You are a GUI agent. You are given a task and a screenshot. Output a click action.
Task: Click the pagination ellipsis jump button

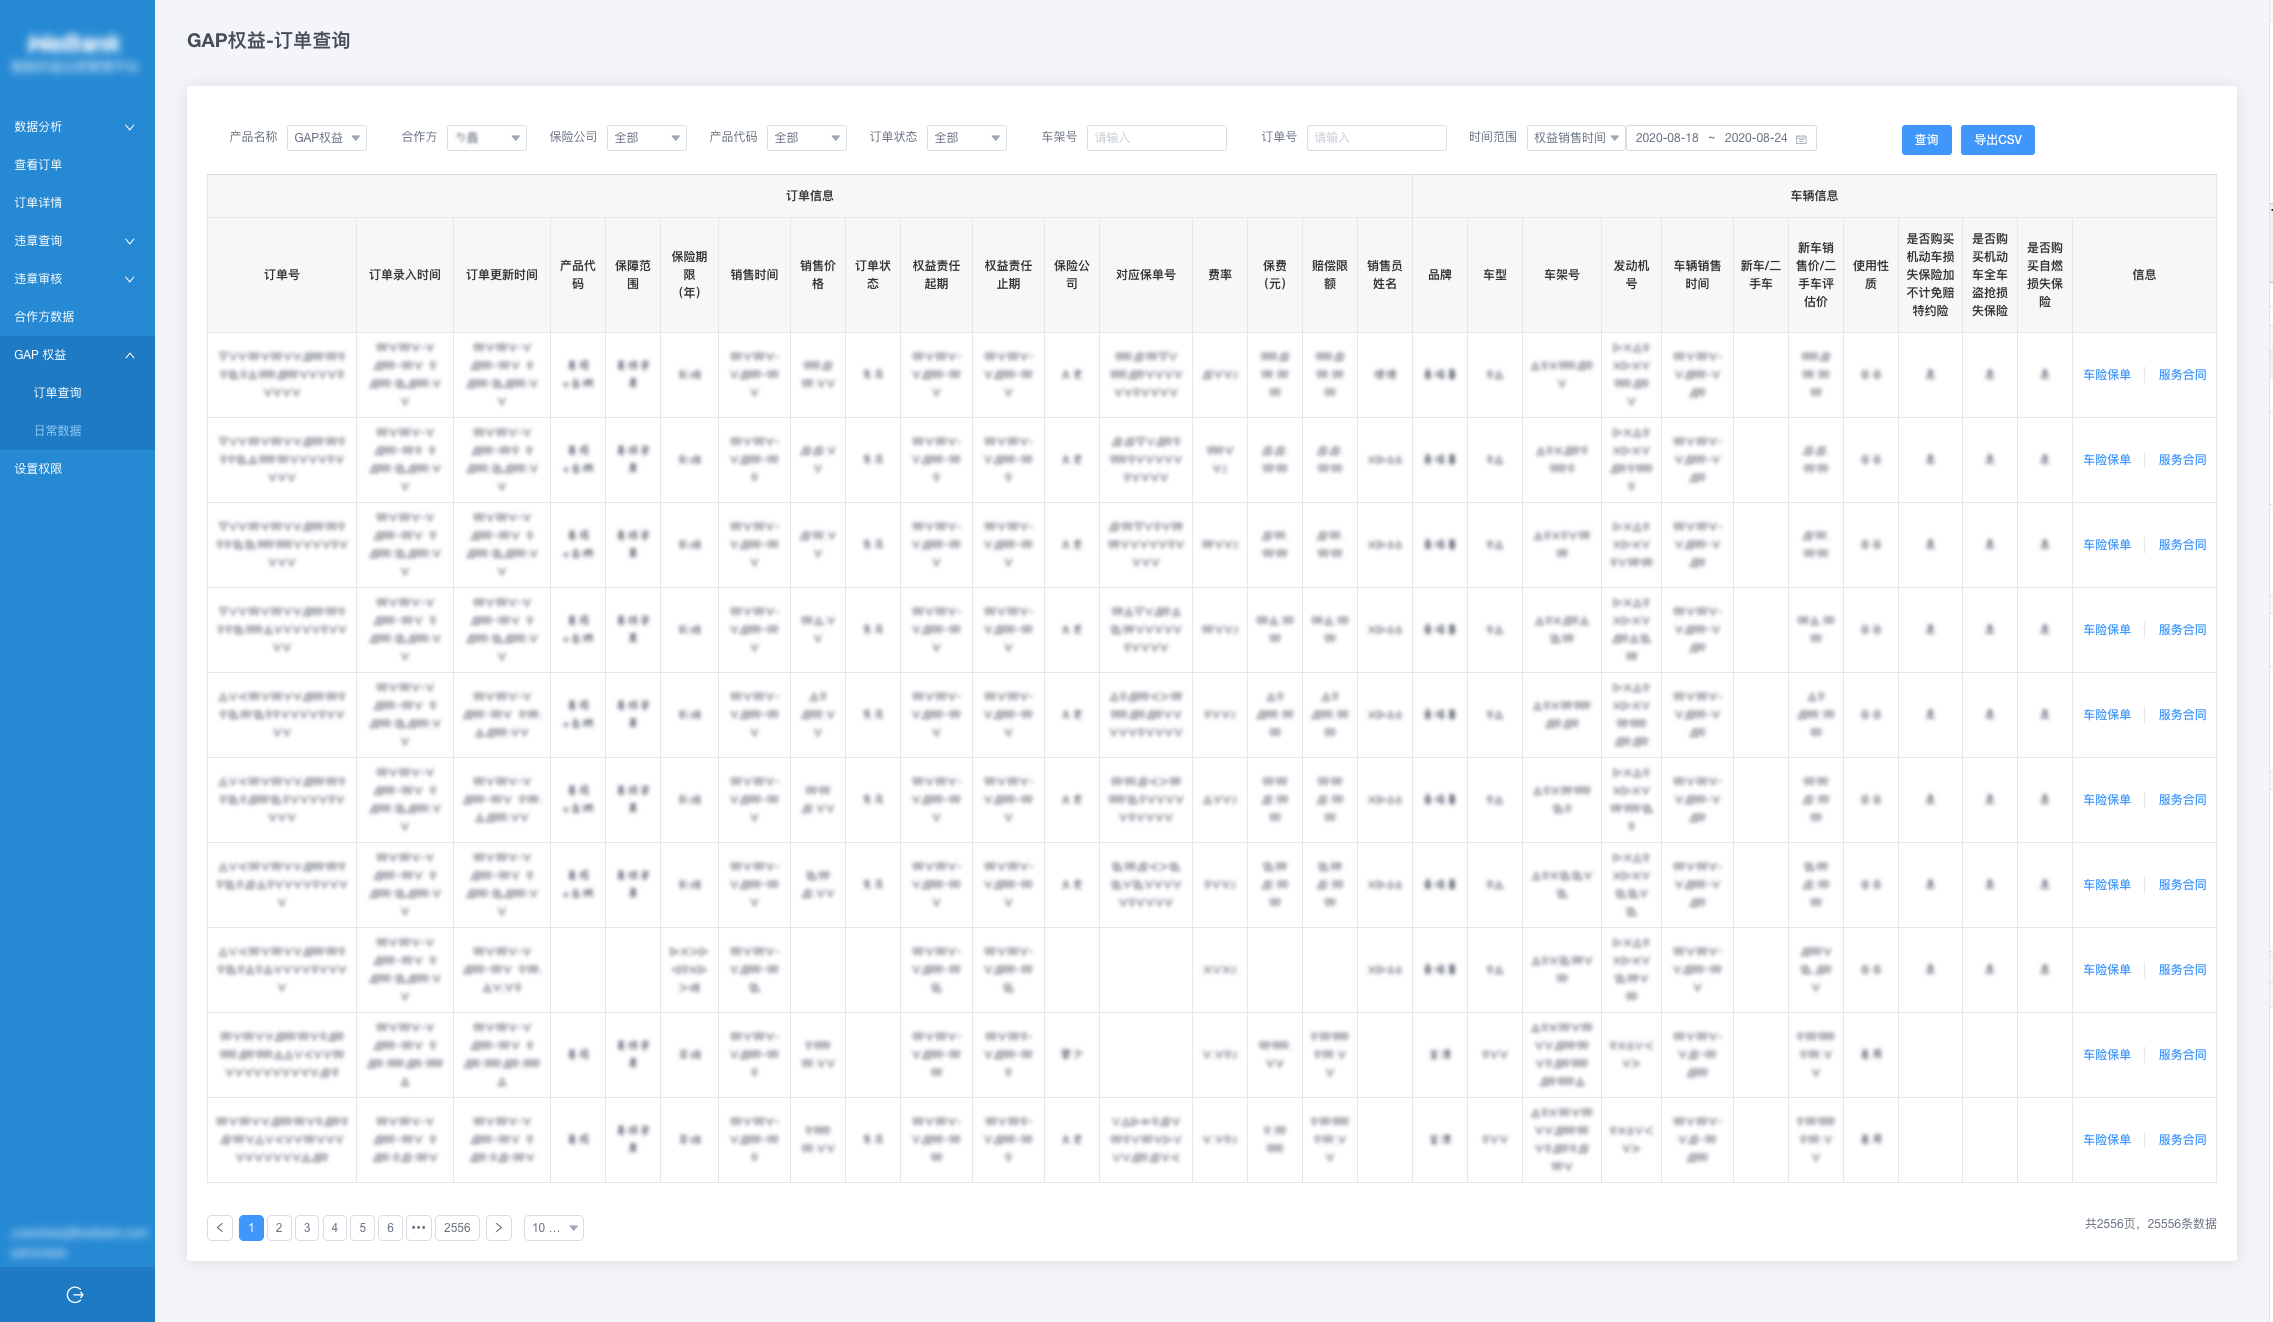coord(419,1228)
